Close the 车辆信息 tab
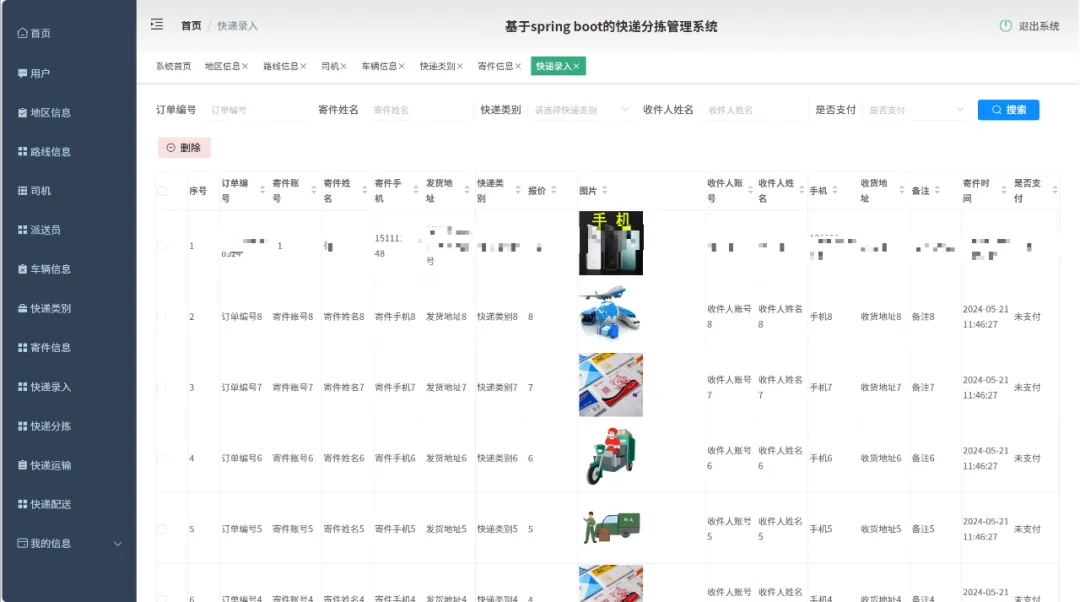 (x=402, y=66)
